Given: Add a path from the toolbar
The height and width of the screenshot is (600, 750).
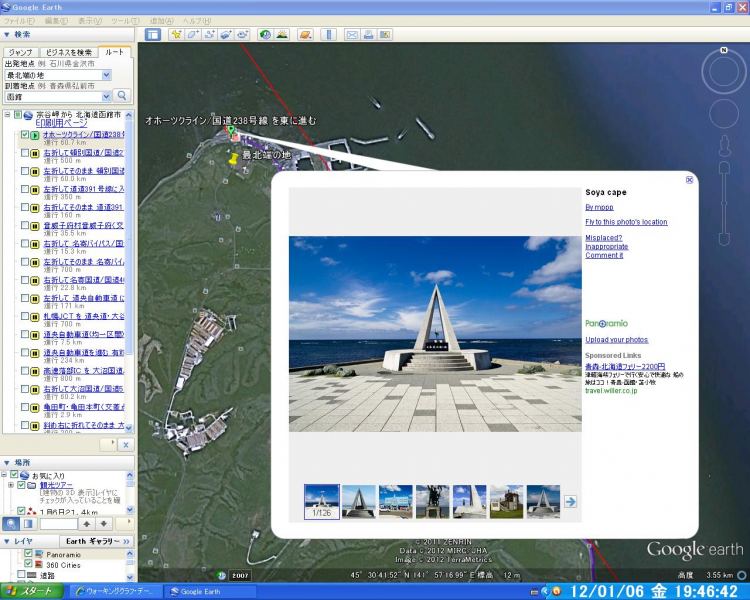Looking at the screenshot, I should pyautogui.click(x=209, y=34).
